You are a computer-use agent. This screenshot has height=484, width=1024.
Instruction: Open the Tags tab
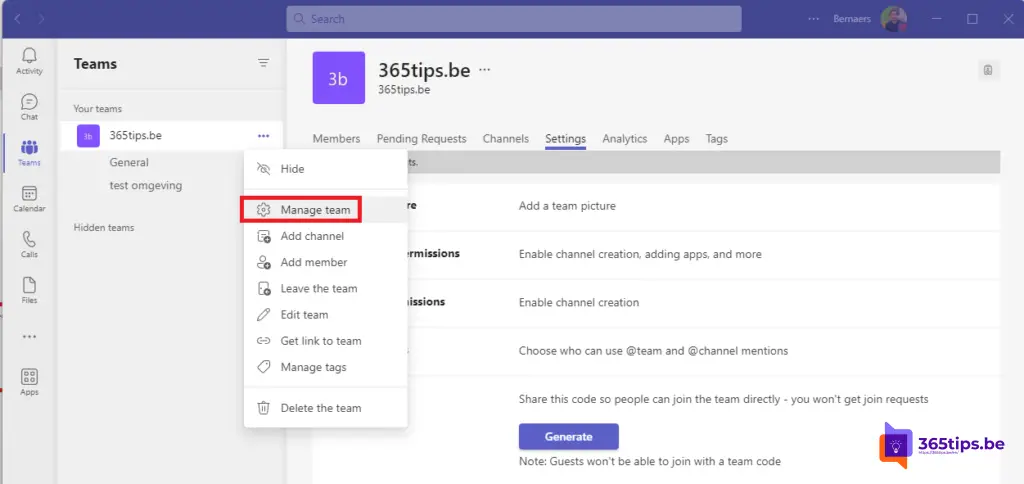[716, 138]
